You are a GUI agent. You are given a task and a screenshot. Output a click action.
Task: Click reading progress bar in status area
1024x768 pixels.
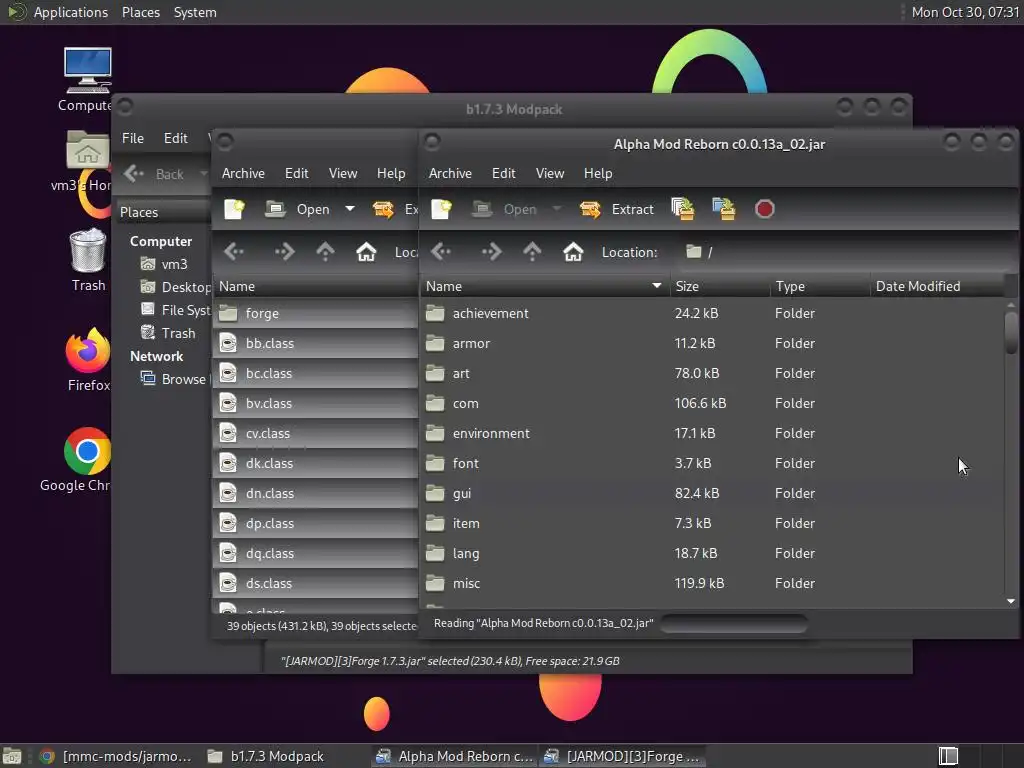[734, 624]
